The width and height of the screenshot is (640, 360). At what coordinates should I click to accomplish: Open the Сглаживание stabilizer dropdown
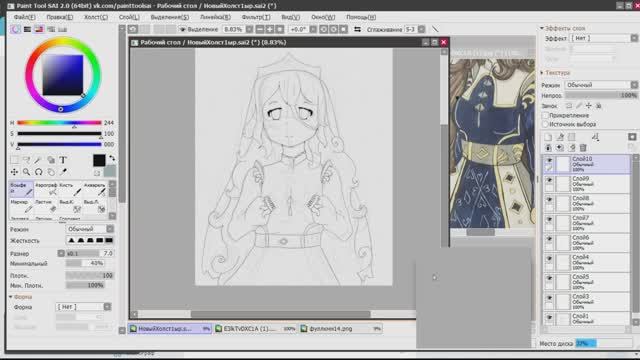coord(421,29)
